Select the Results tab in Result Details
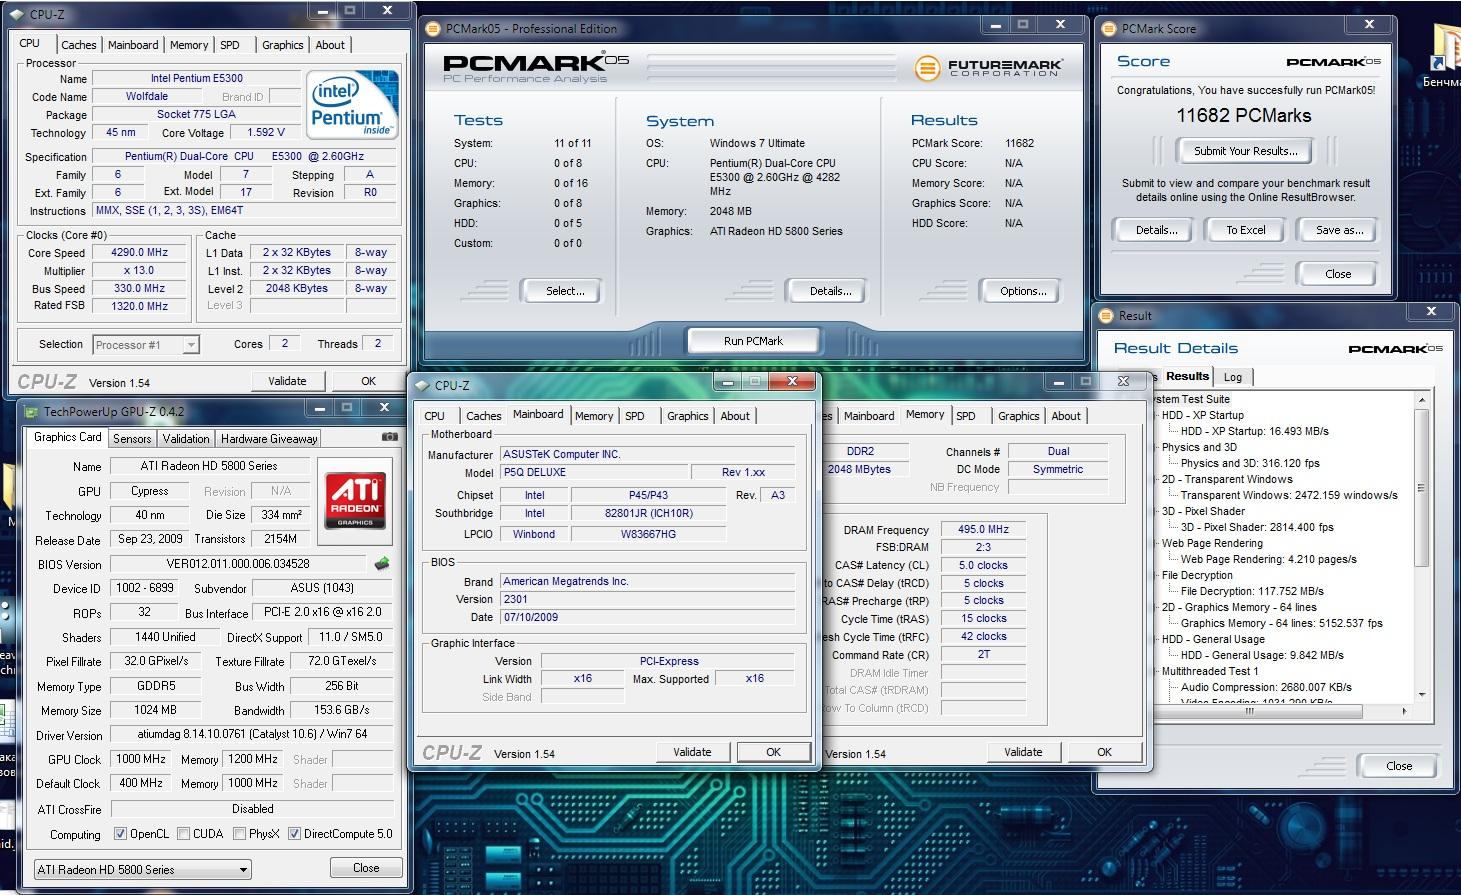The image size is (1461, 895). tap(1187, 376)
